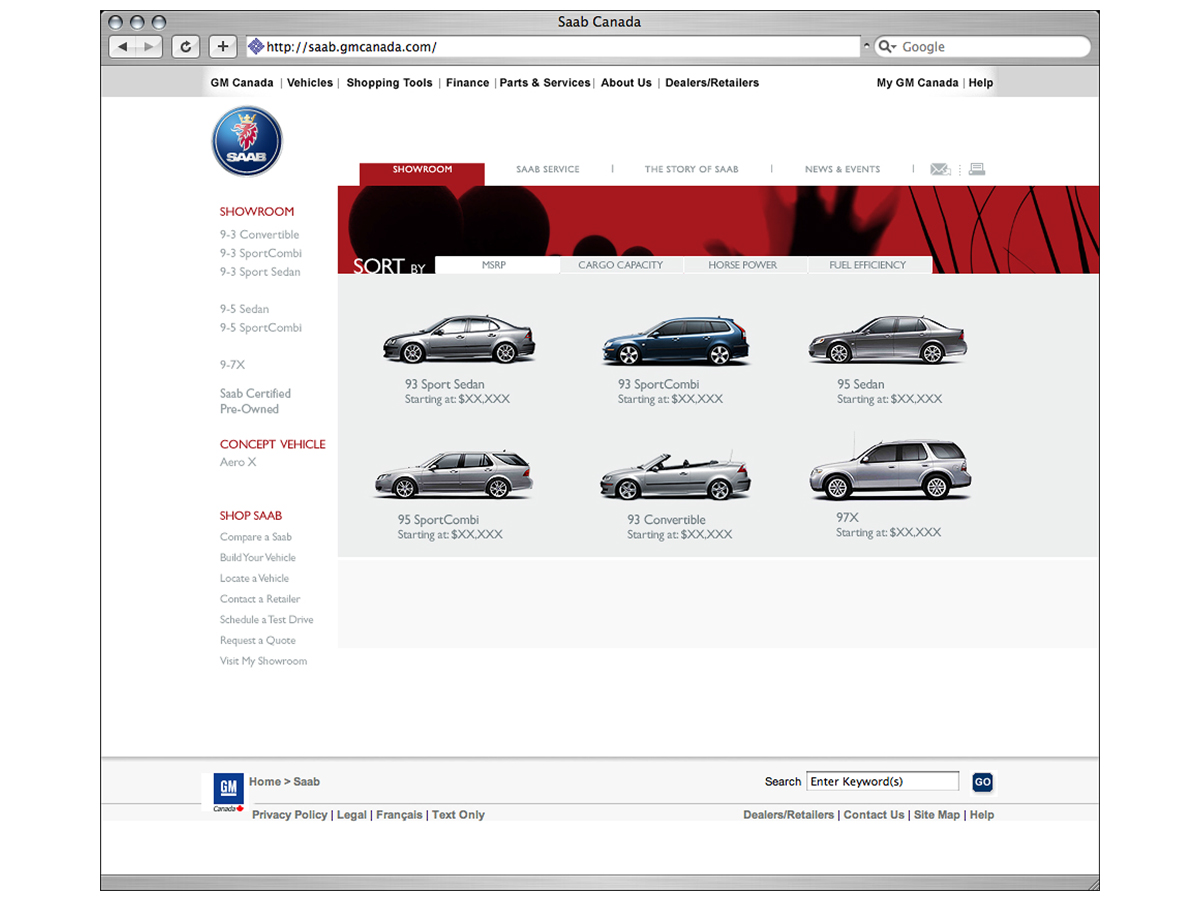The width and height of the screenshot is (1200, 900).
Task: Open the Shopping Tools menu
Action: [x=389, y=83]
